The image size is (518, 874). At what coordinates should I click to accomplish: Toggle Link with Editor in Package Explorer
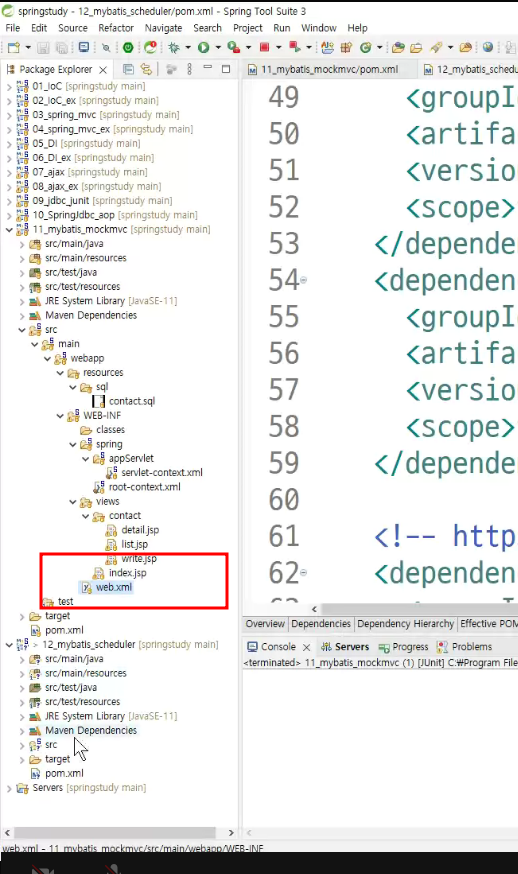point(146,69)
